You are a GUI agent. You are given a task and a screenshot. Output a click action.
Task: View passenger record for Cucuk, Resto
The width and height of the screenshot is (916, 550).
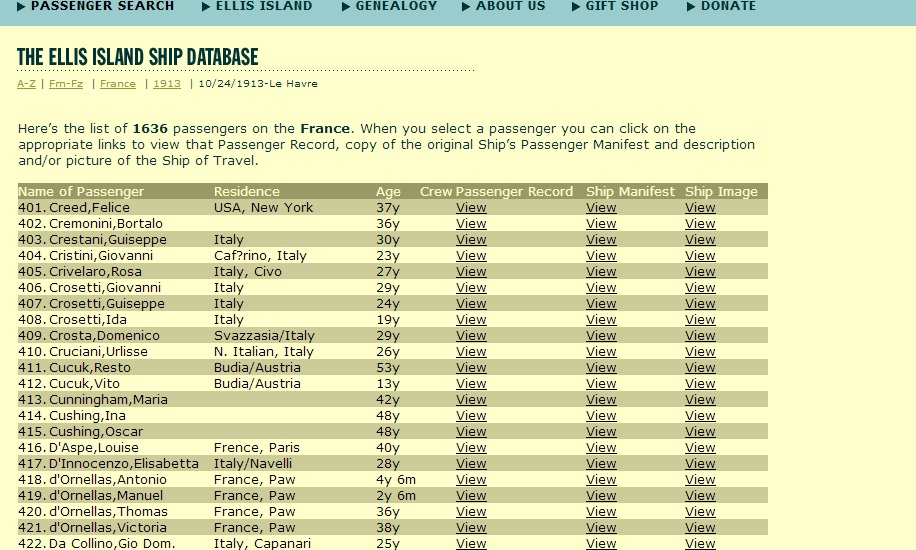click(471, 367)
